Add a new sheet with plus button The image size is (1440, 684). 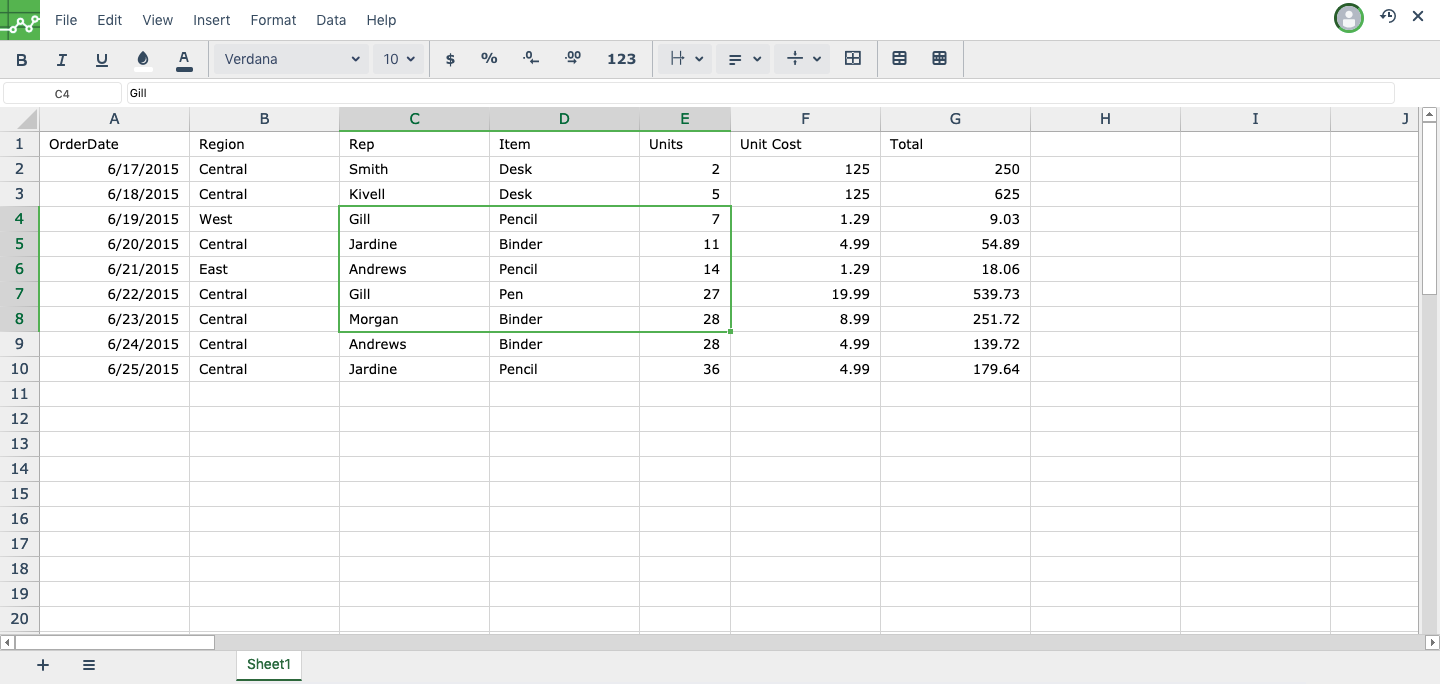(x=43, y=665)
